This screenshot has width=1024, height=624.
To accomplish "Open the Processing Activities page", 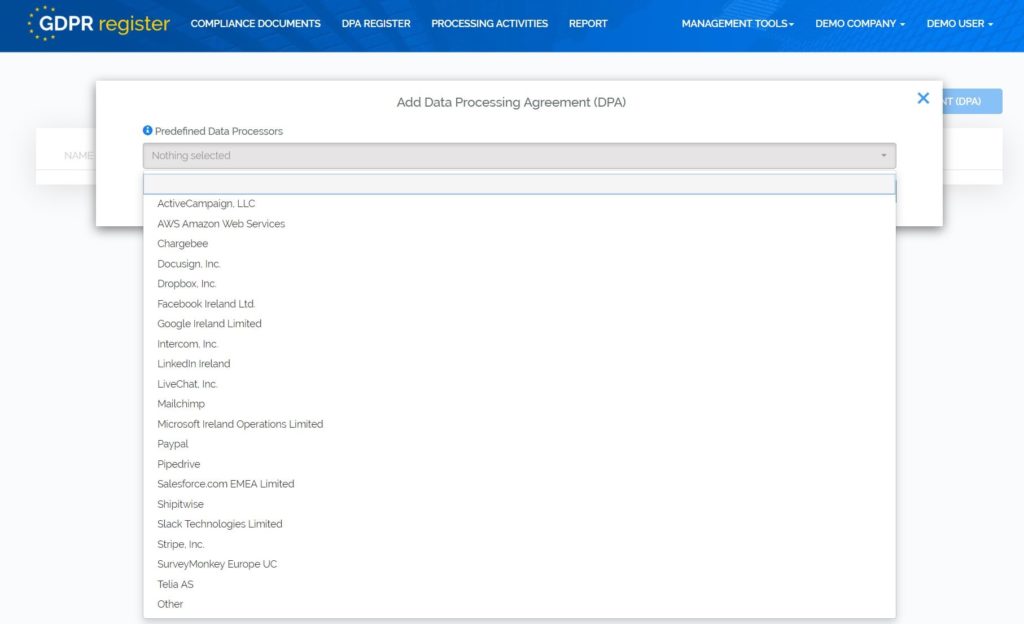I will 488,23.
